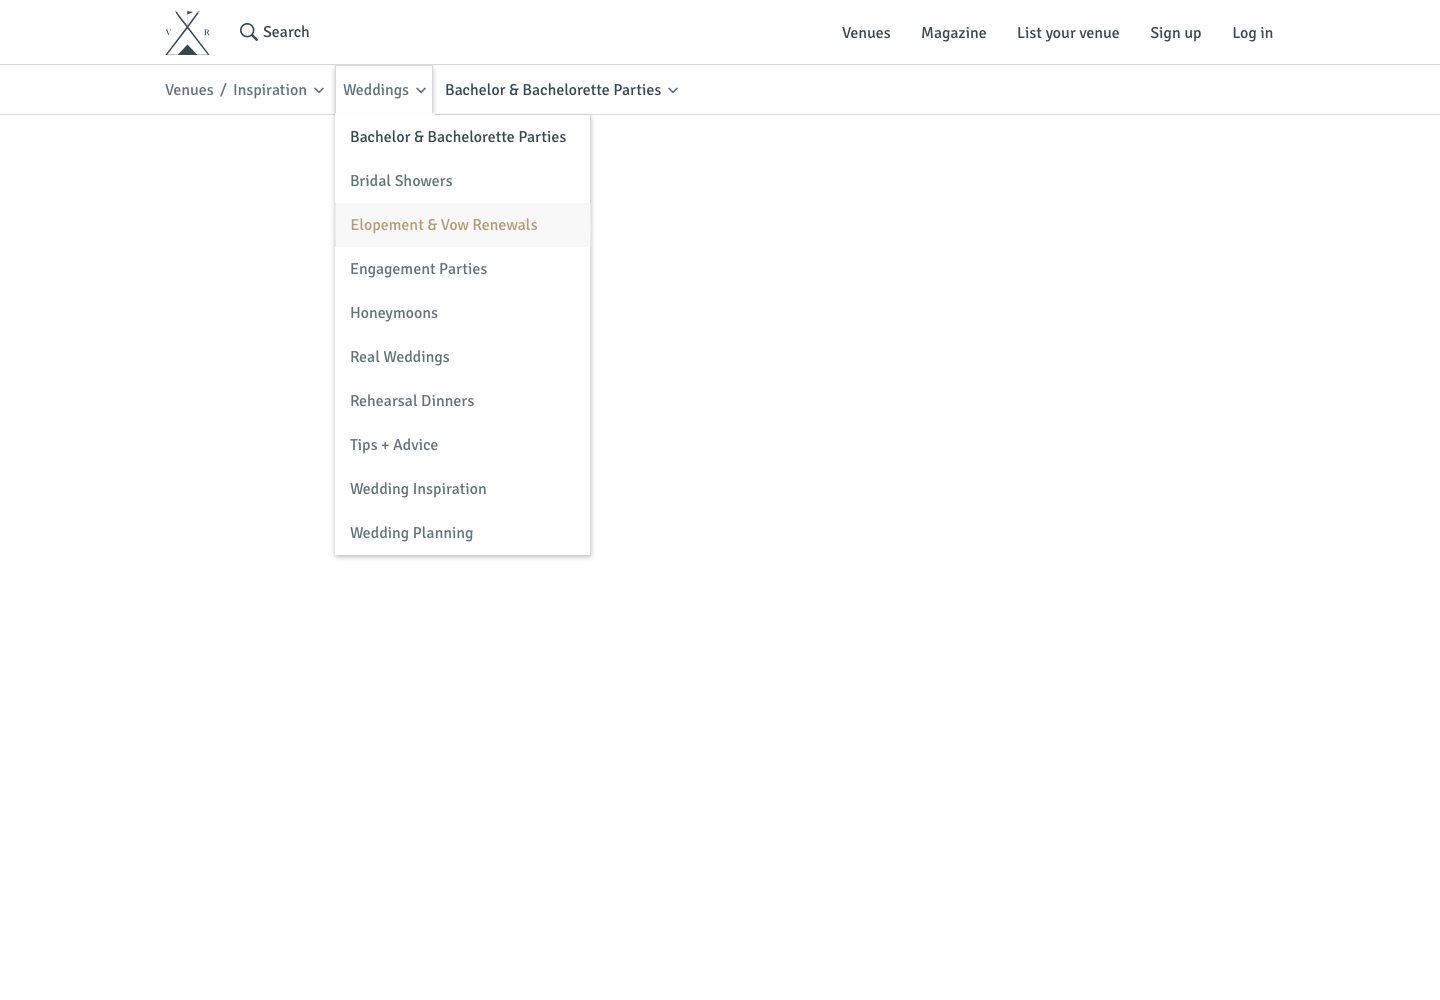Open Venues in the top navigation
Image resolution: width=1440 pixels, height=1000 pixels.
(x=866, y=33)
